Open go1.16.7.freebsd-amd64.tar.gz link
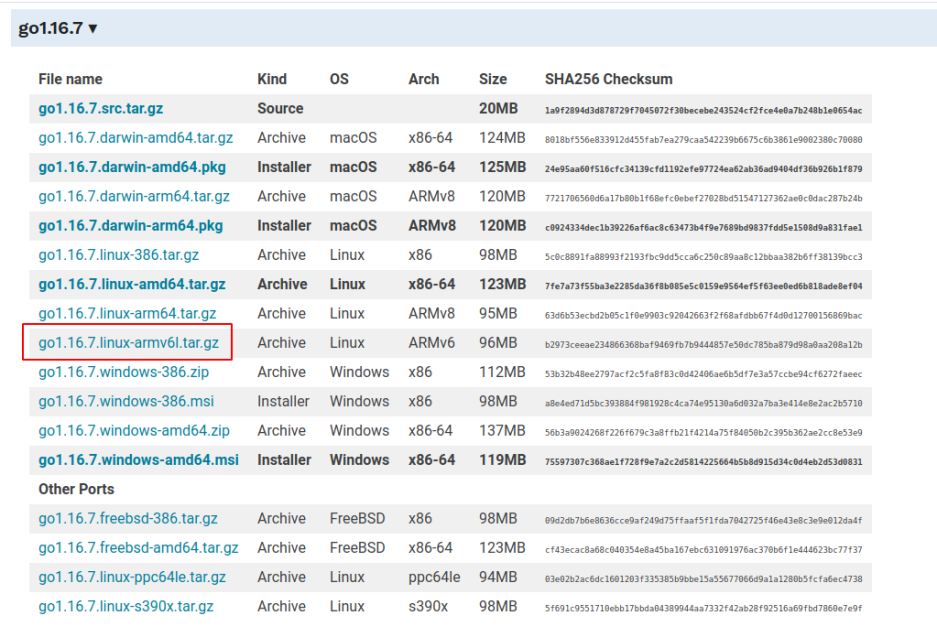Image resolution: width=937 pixels, height=637 pixels. (x=138, y=548)
